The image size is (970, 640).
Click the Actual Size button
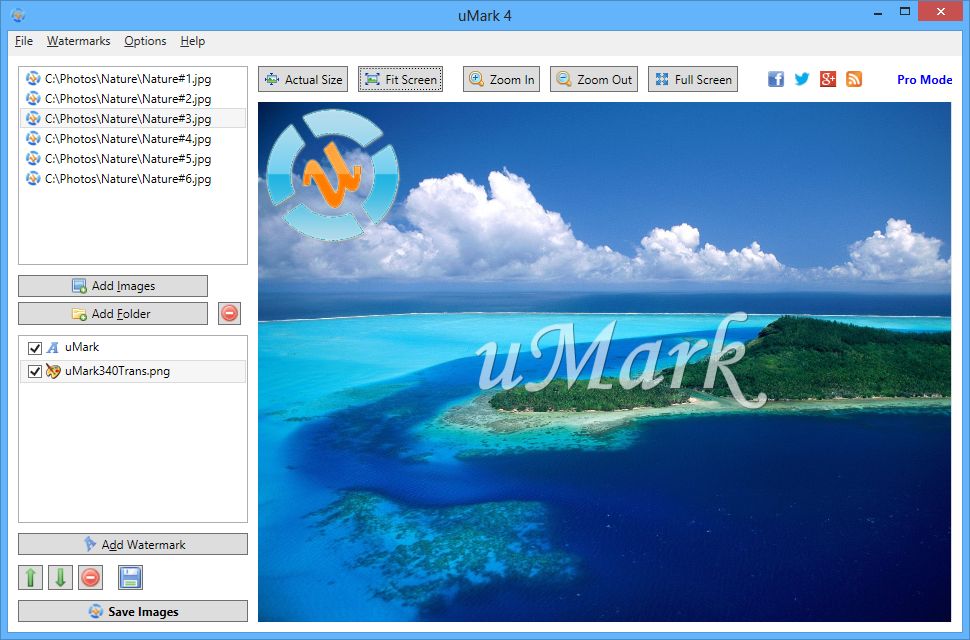coord(303,79)
